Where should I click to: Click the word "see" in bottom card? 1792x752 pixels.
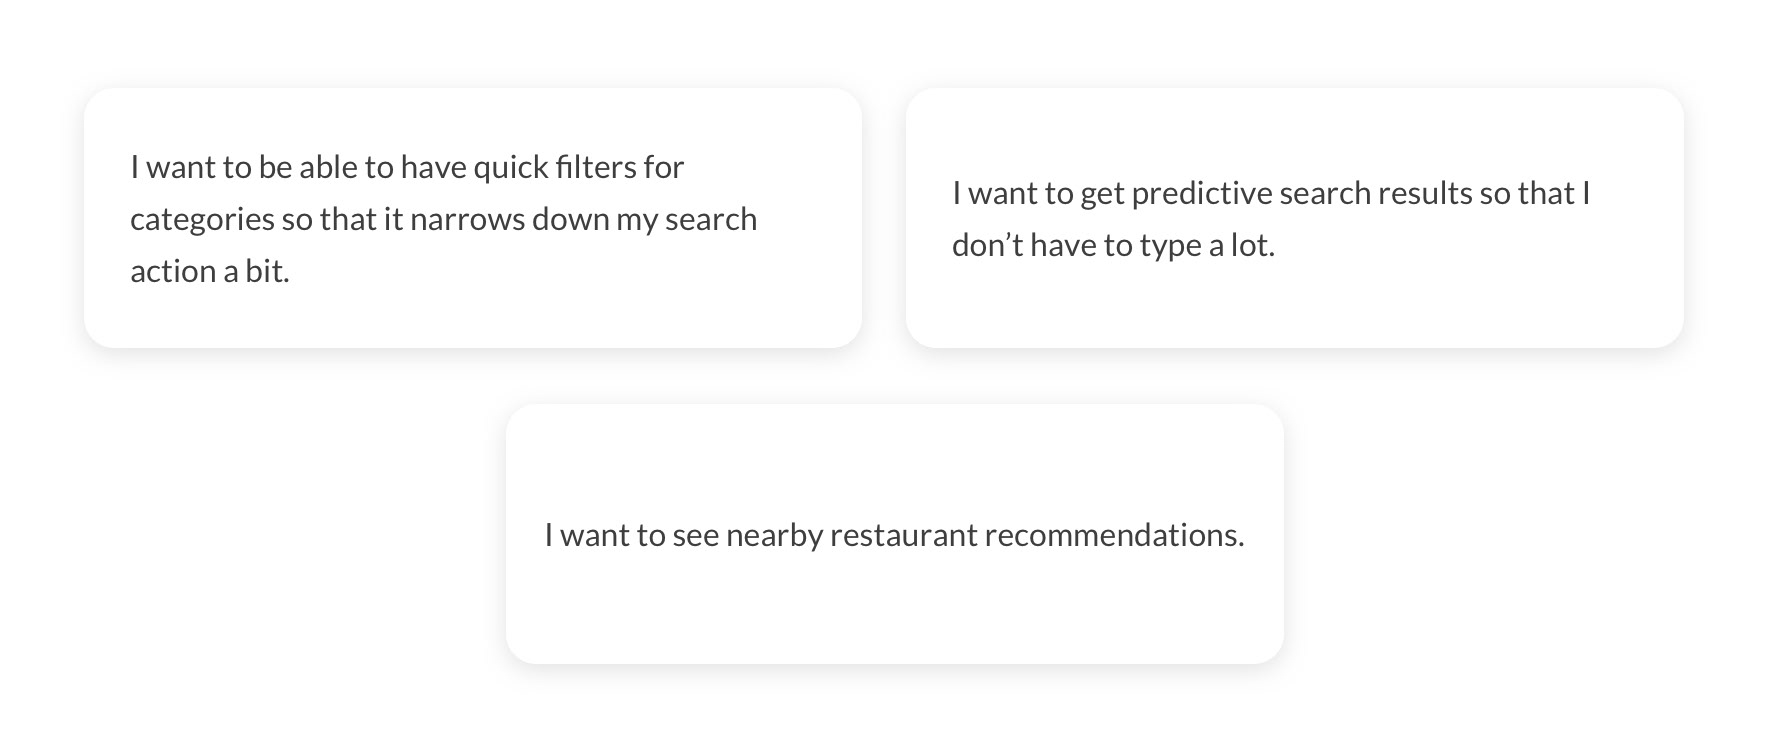coord(696,536)
